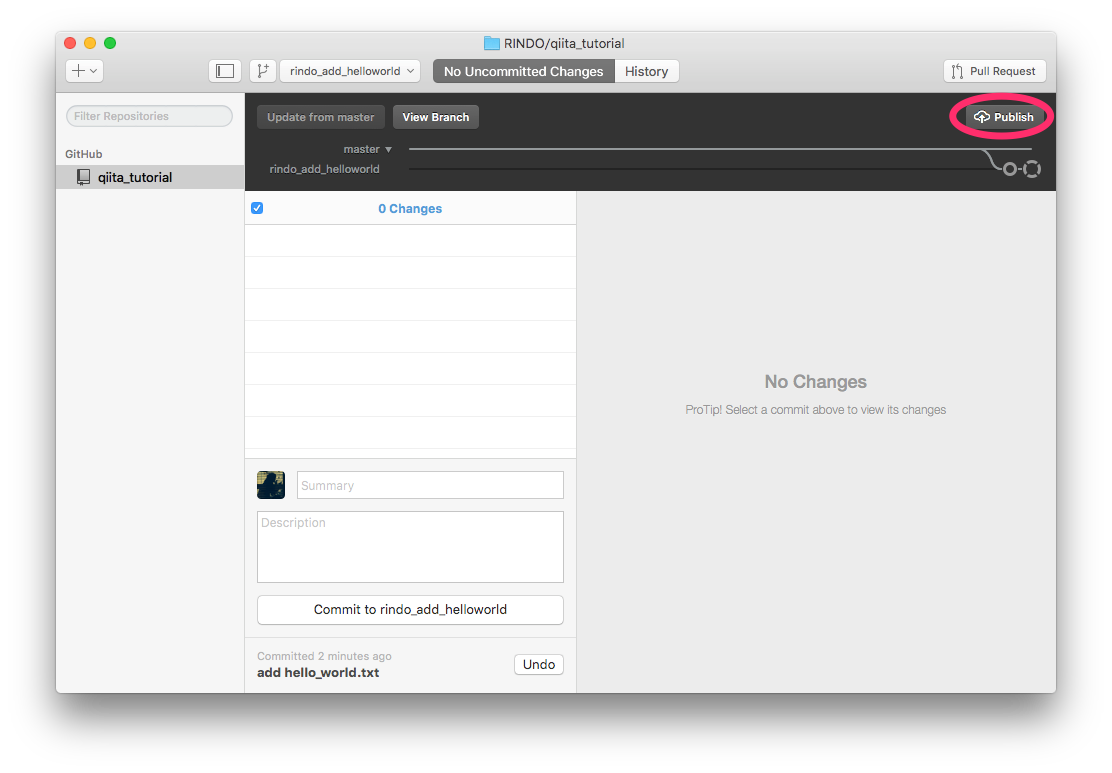Open the rindo_add_helloworld branch dropdown

tap(349, 71)
